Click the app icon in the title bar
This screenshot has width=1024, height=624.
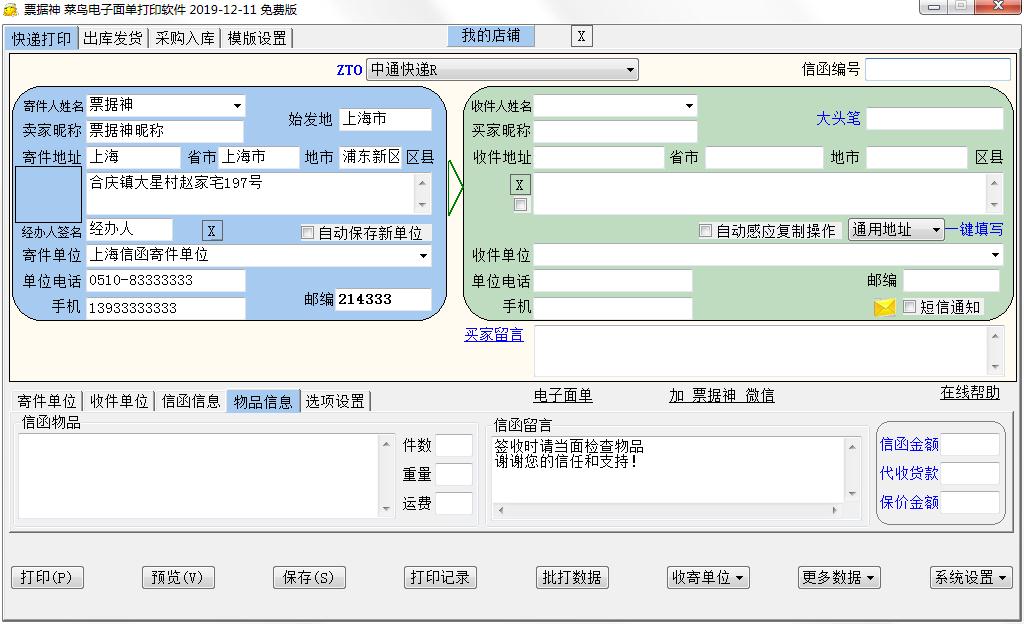[x=11, y=10]
